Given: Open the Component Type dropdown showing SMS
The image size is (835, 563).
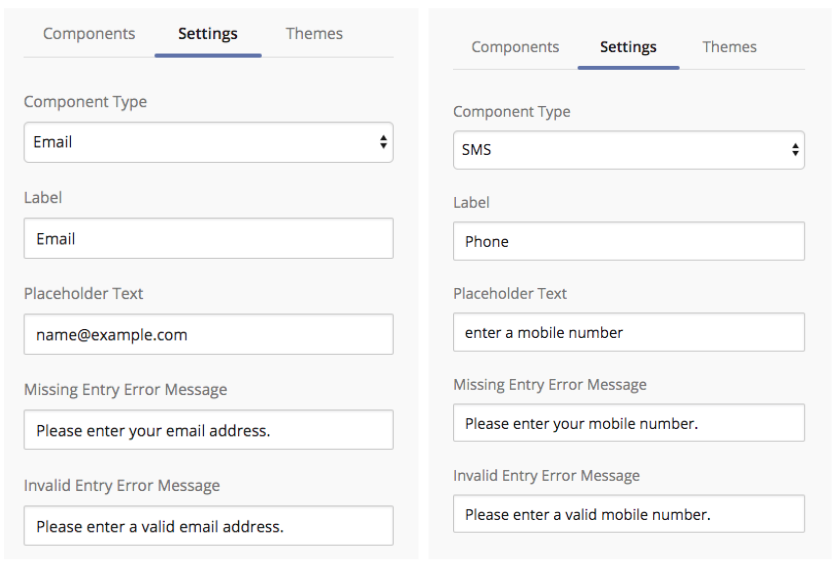Looking at the screenshot, I should coord(629,150).
